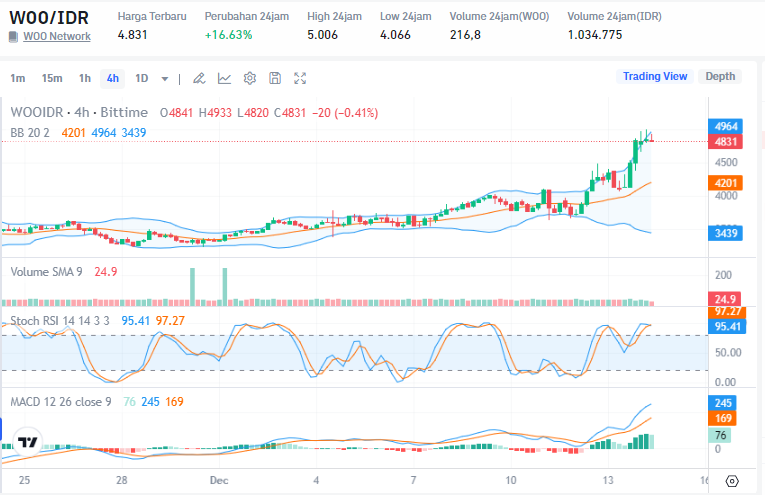Switch to Trading View chart

pyautogui.click(x=655, y=77)
